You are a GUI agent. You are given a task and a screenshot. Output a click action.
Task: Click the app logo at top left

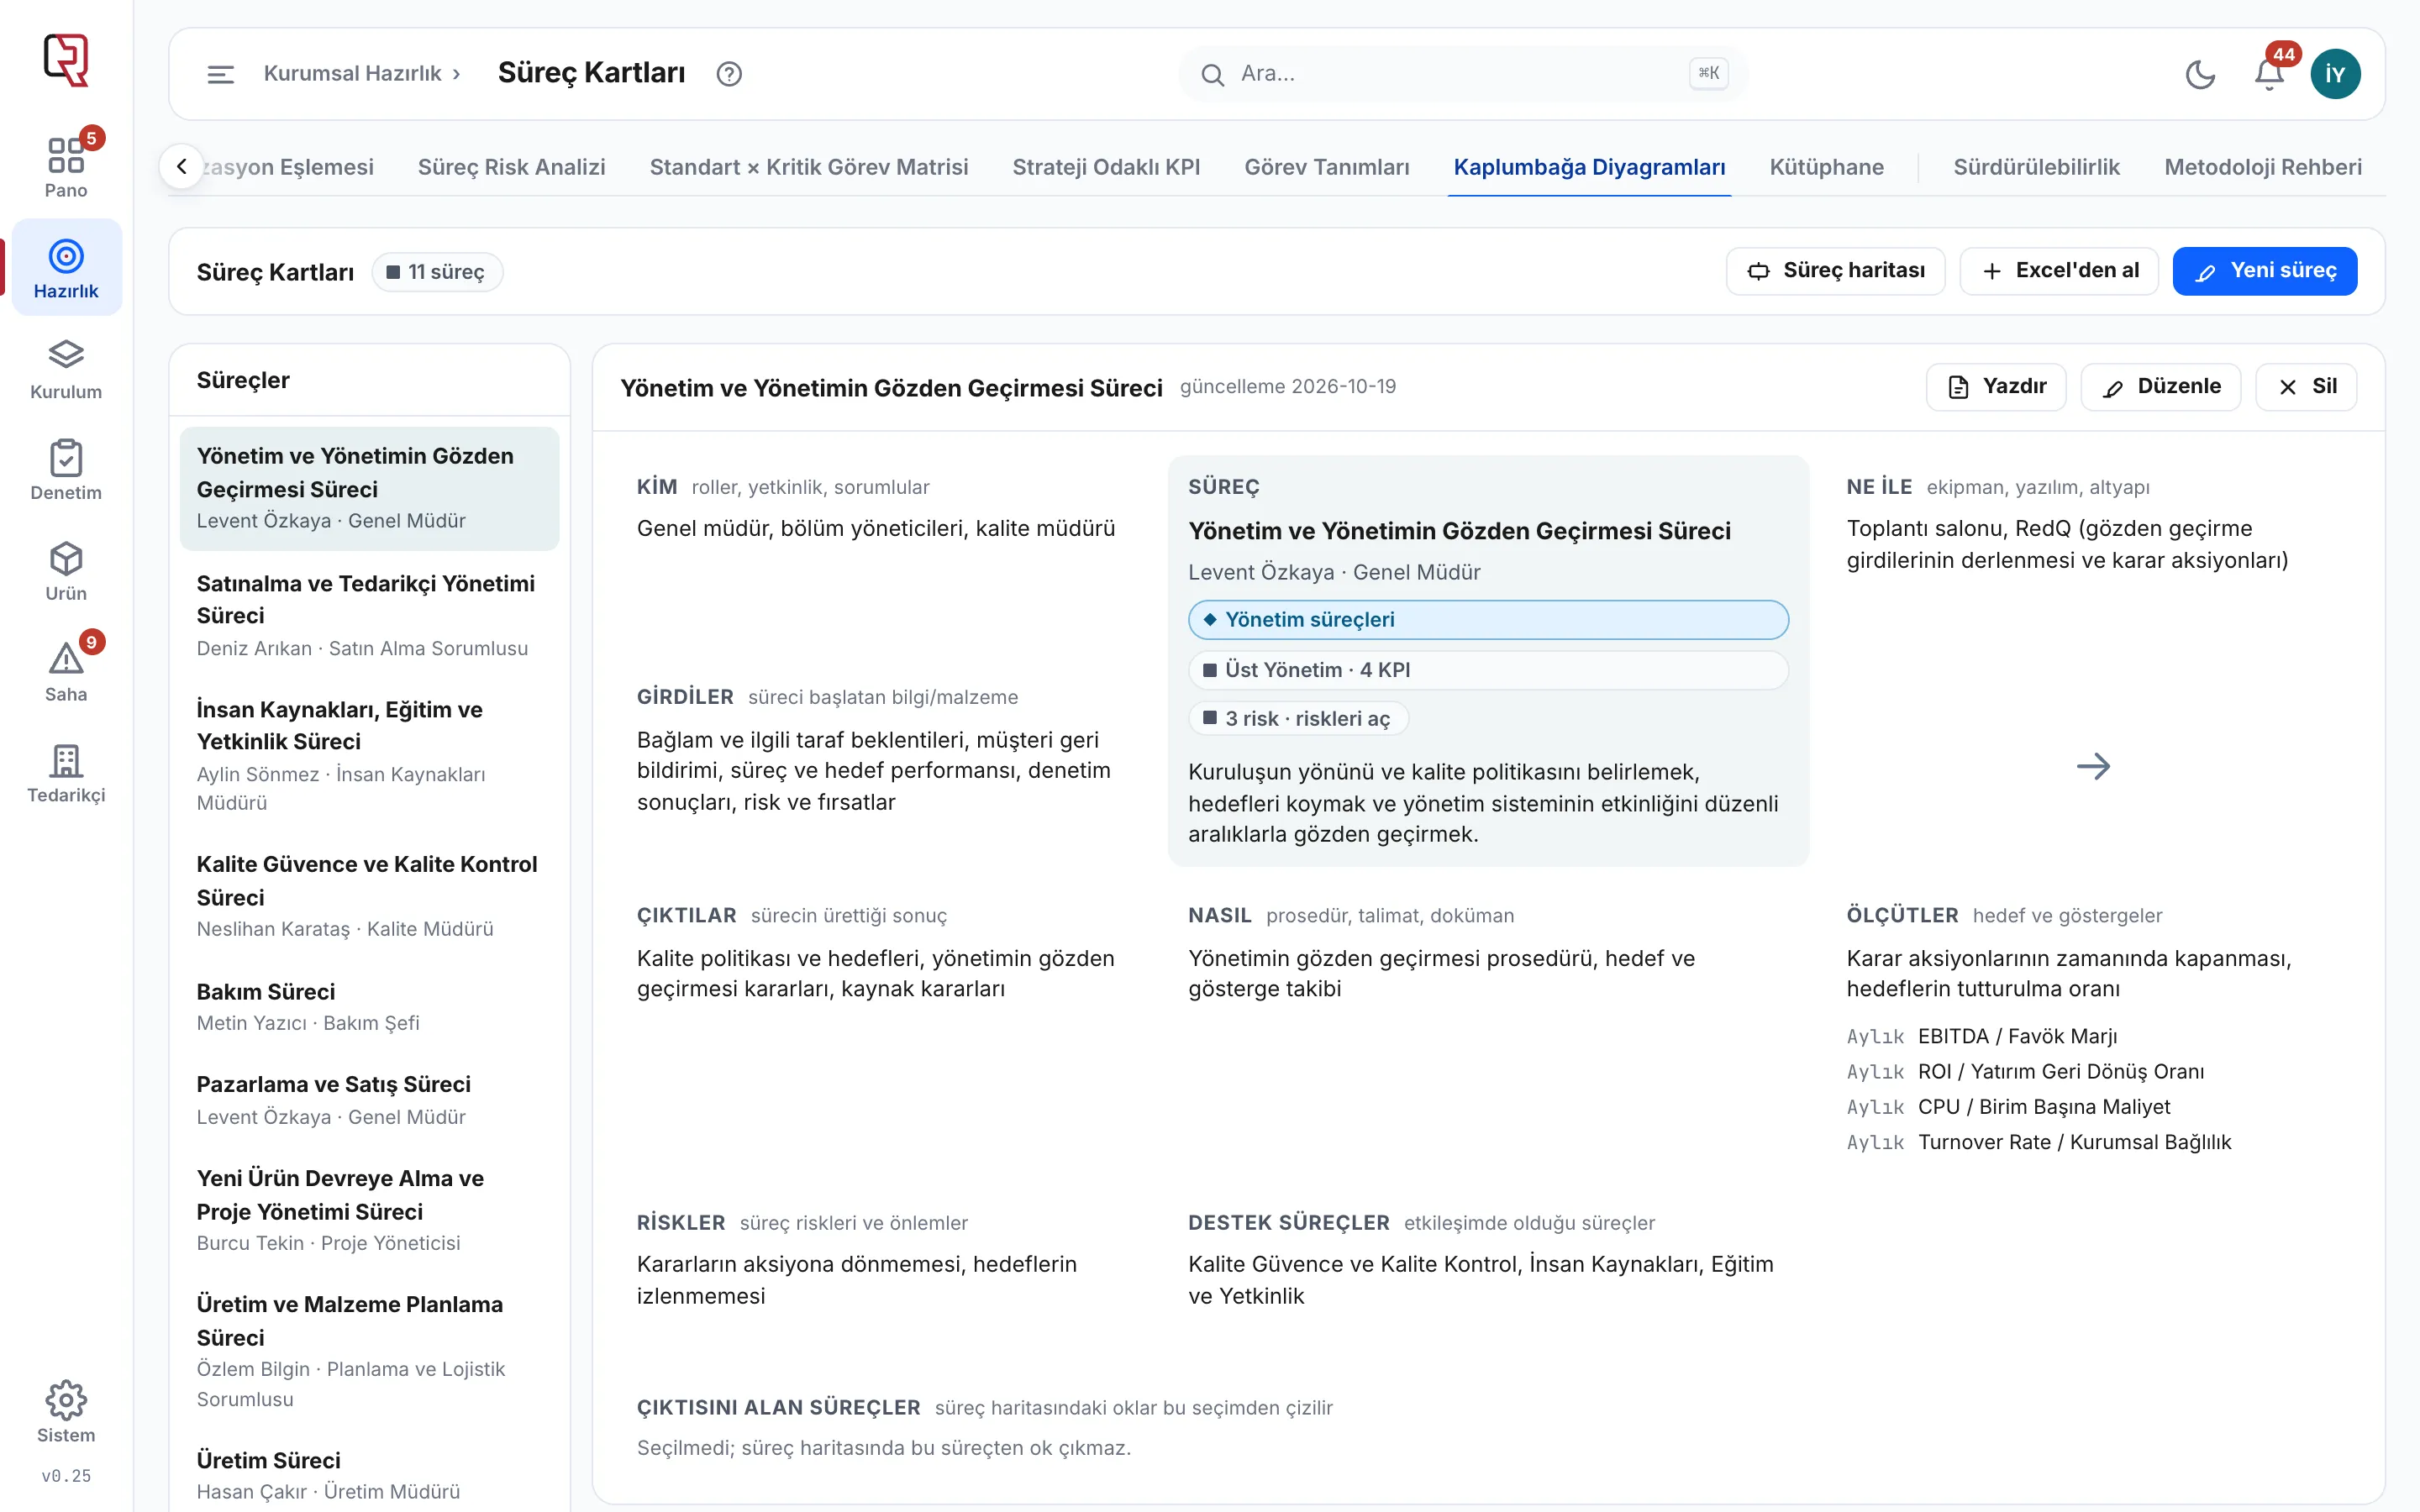click(x=66, y=60)
